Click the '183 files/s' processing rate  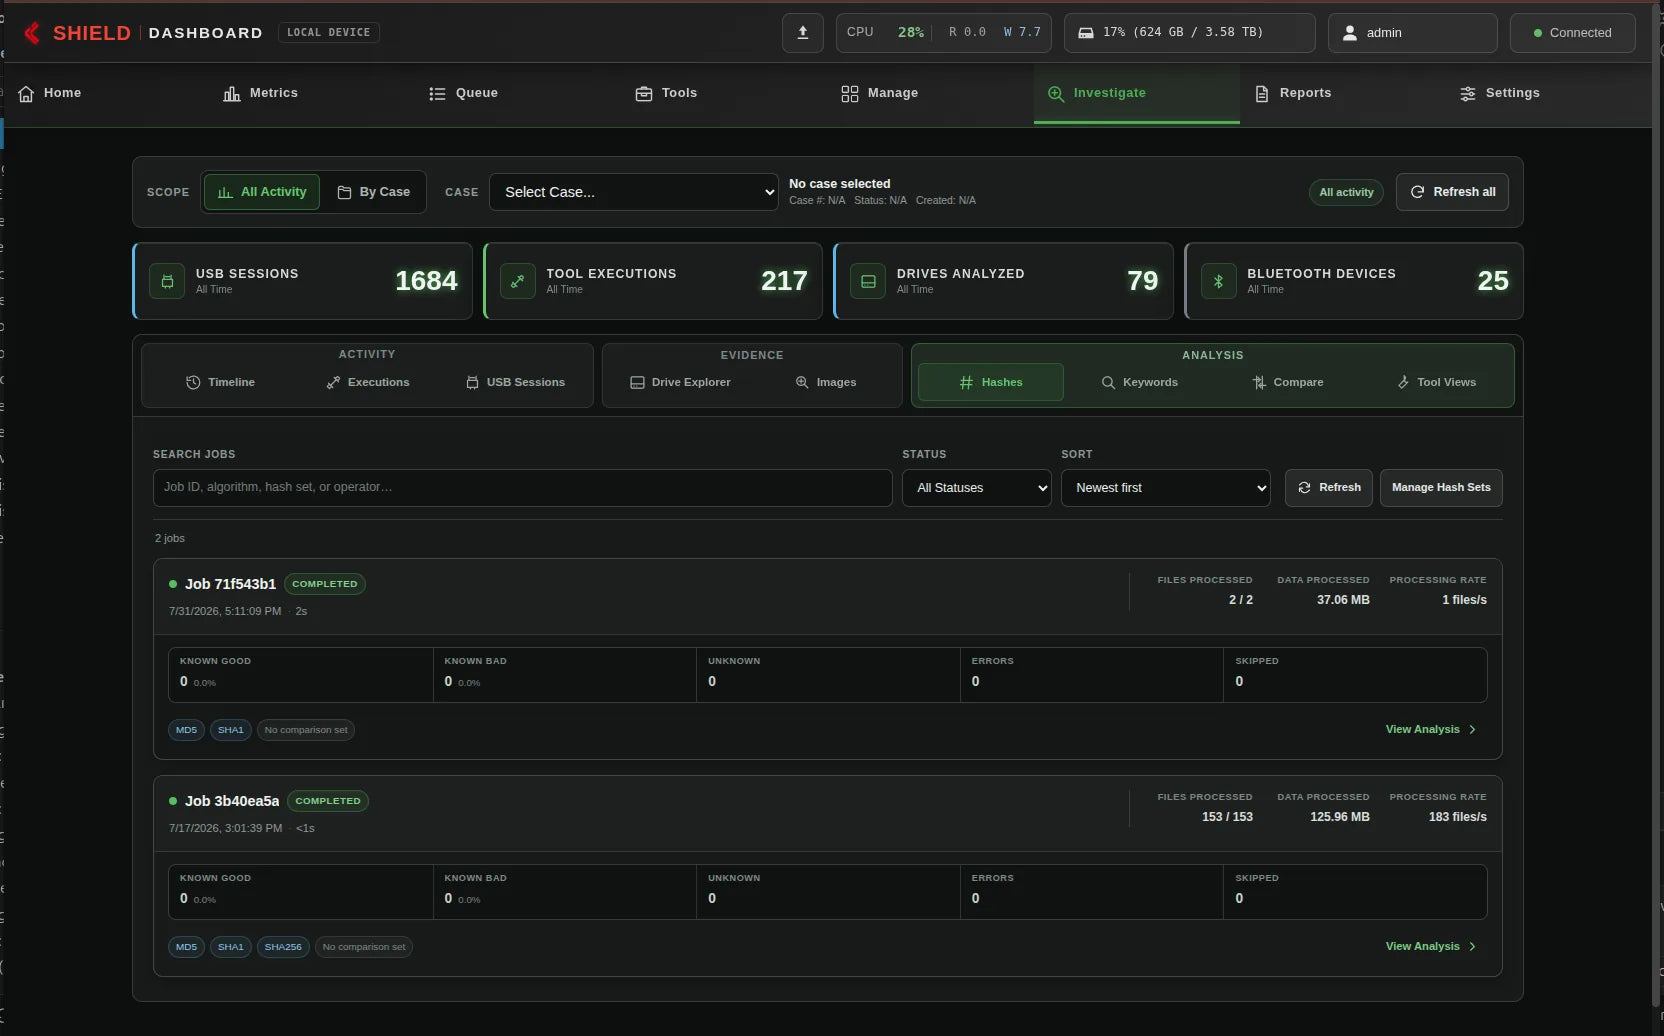[1457, 817]
